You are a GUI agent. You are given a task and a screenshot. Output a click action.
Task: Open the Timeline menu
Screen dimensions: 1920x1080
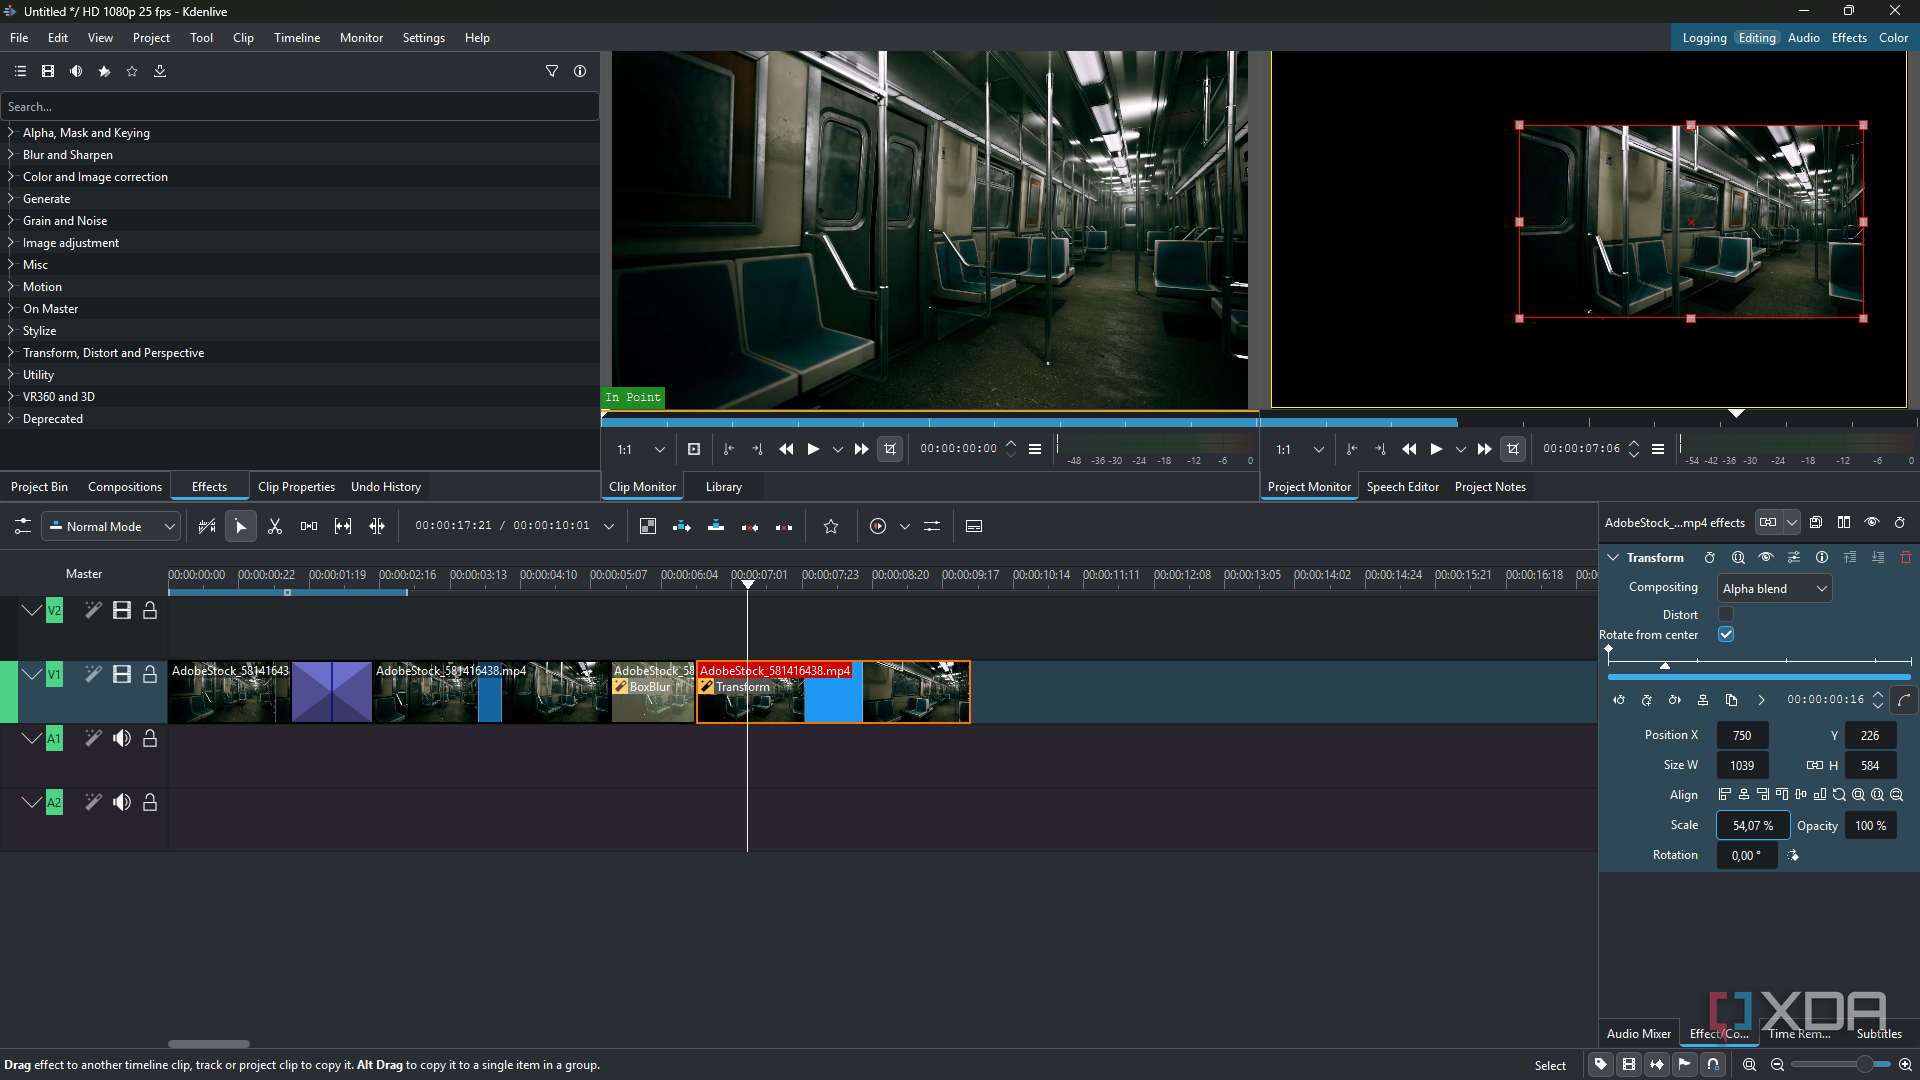pyautogui.click(x=297, y=38)
